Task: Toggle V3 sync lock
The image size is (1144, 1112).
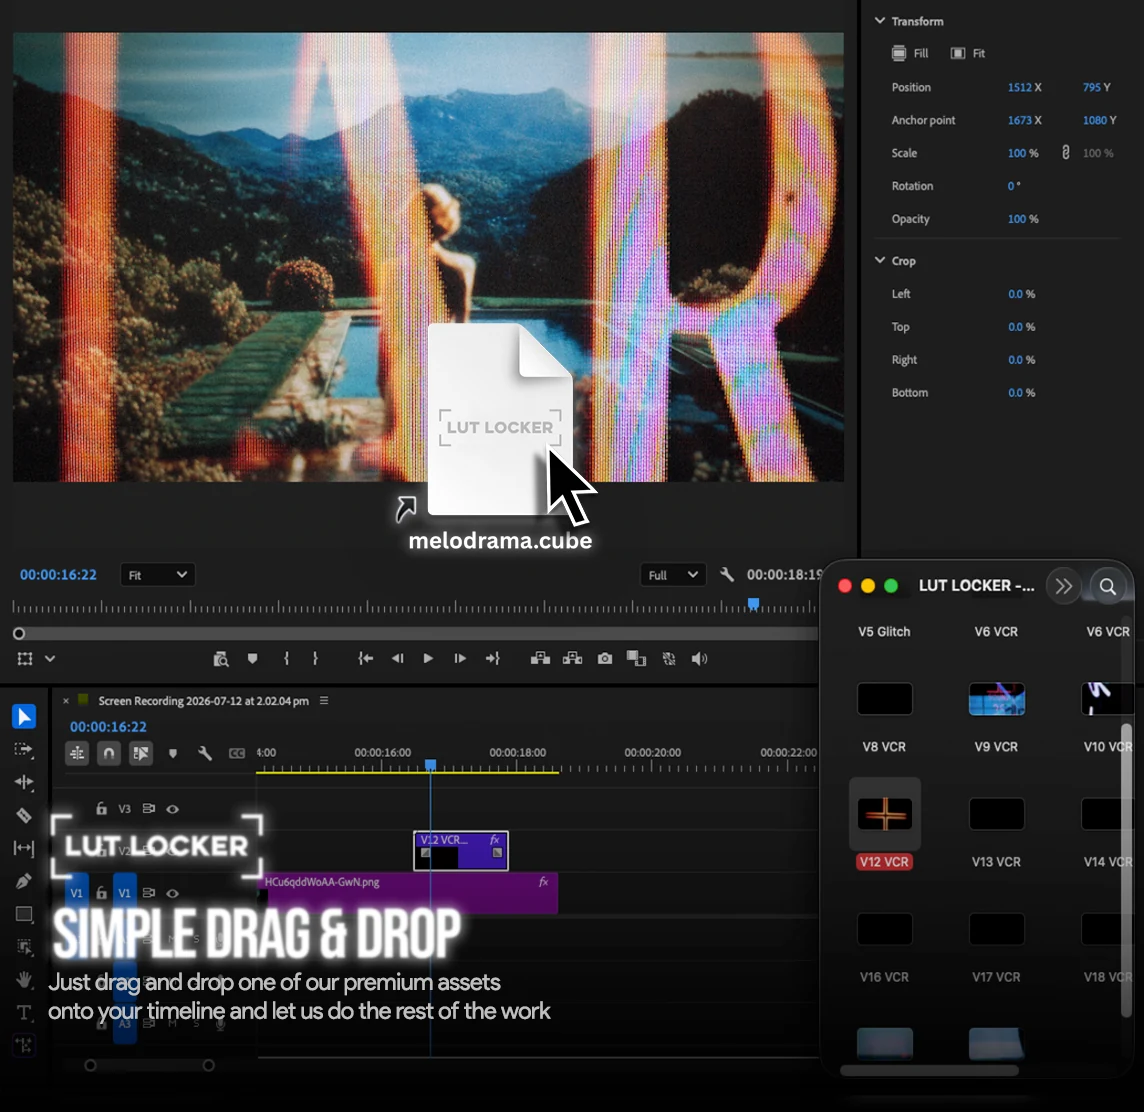Action: point(149,808)
